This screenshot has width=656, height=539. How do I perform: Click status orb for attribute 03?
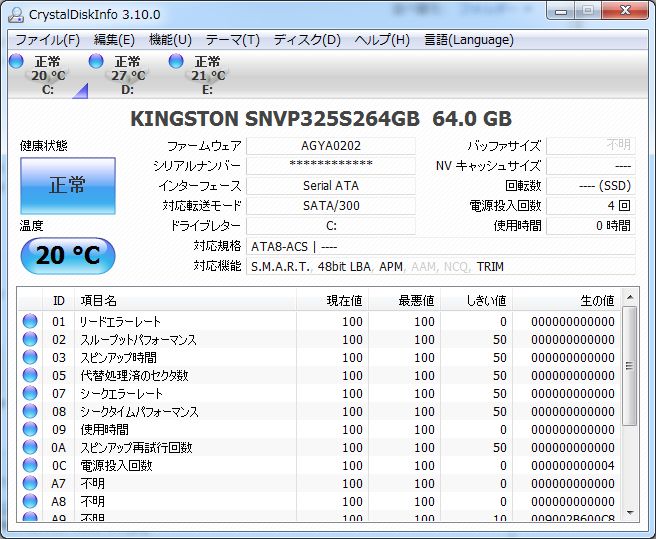point(30,357)
